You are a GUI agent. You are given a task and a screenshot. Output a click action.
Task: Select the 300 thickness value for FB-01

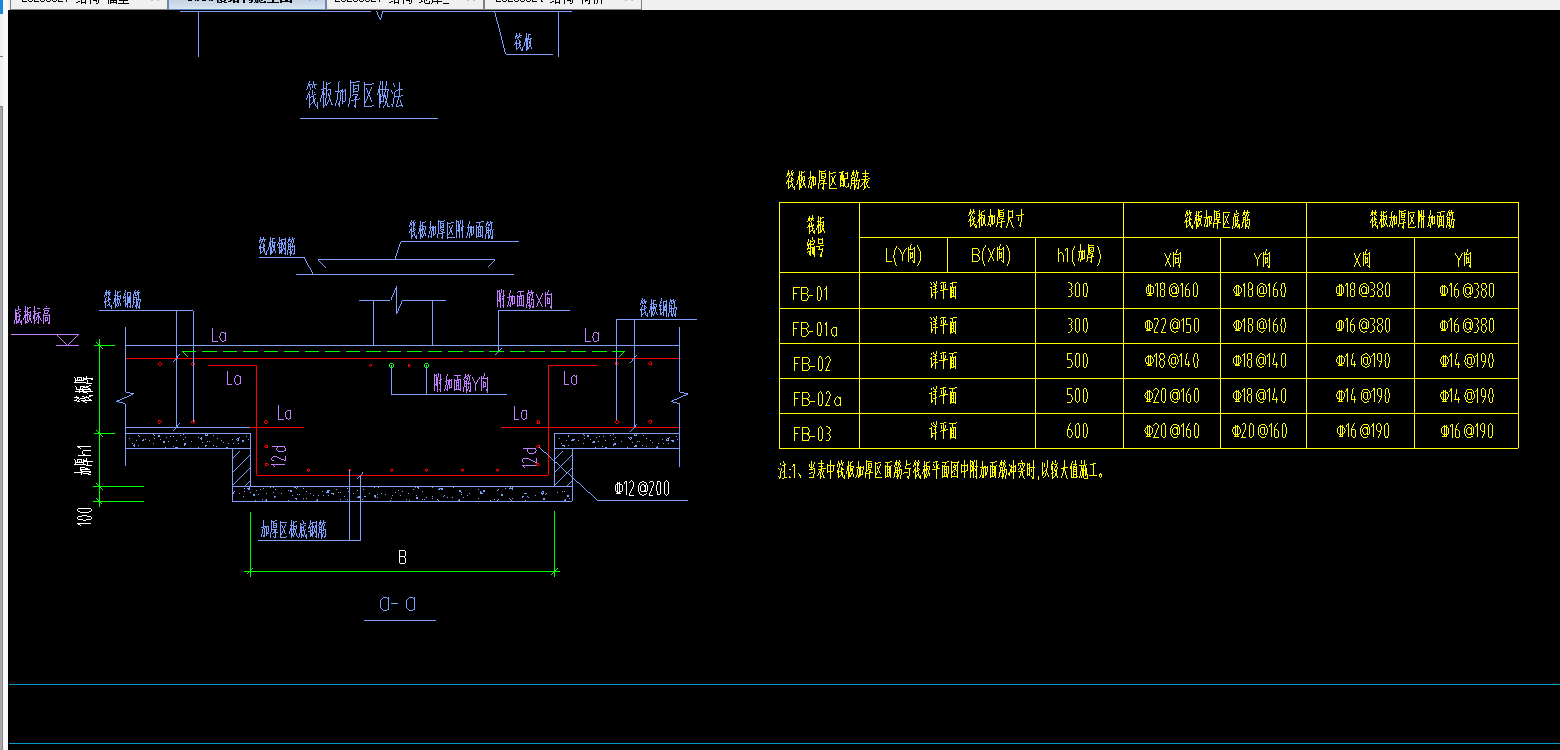(1077, 291)
